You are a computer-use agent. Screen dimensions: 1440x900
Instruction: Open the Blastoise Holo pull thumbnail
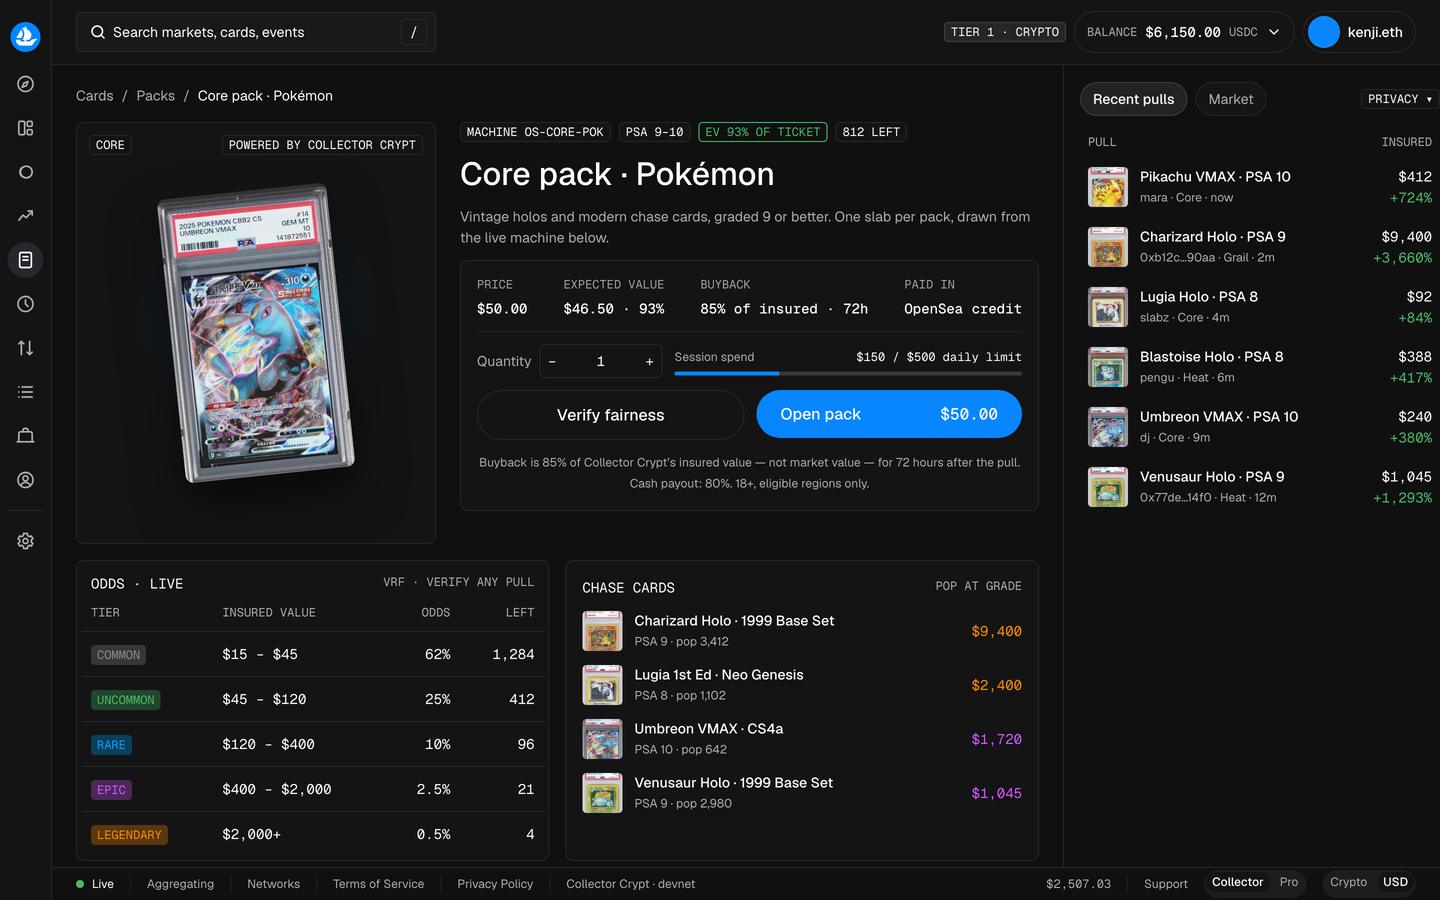point(1108,367)
